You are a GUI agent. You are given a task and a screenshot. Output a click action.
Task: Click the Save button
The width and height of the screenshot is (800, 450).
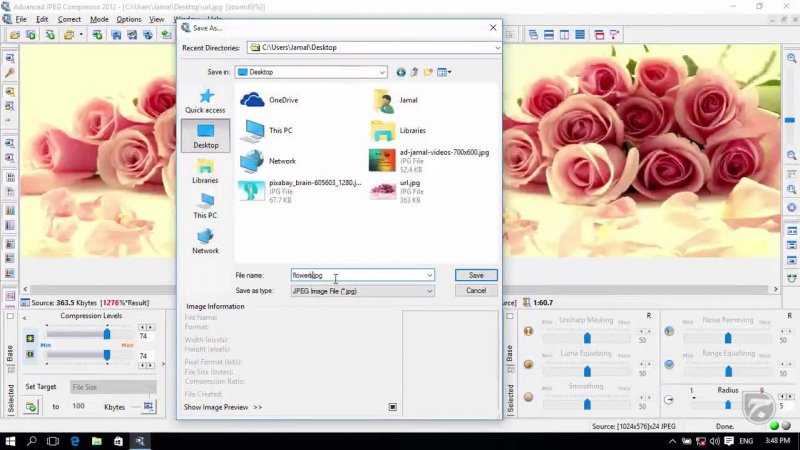pos(476,275)
